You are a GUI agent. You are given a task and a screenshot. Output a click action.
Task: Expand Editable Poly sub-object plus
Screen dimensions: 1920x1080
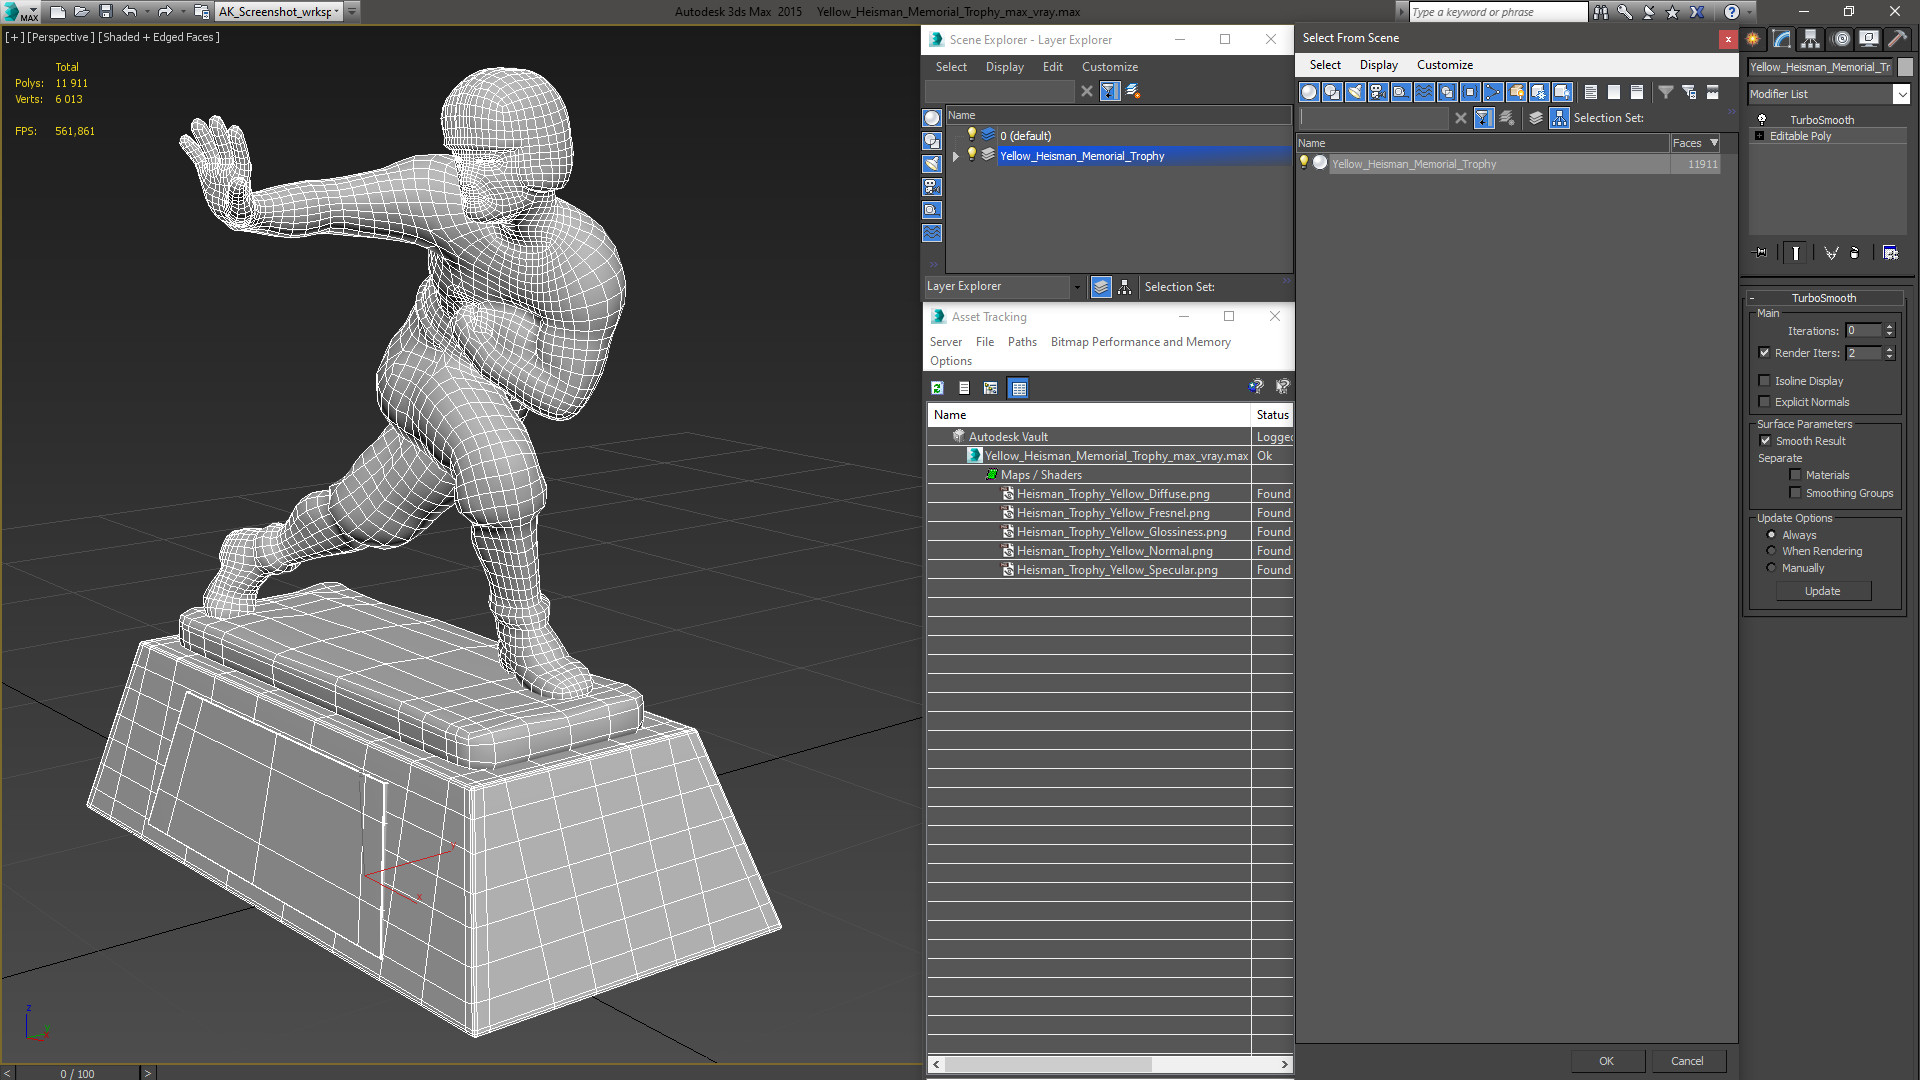pos(1759,136)
